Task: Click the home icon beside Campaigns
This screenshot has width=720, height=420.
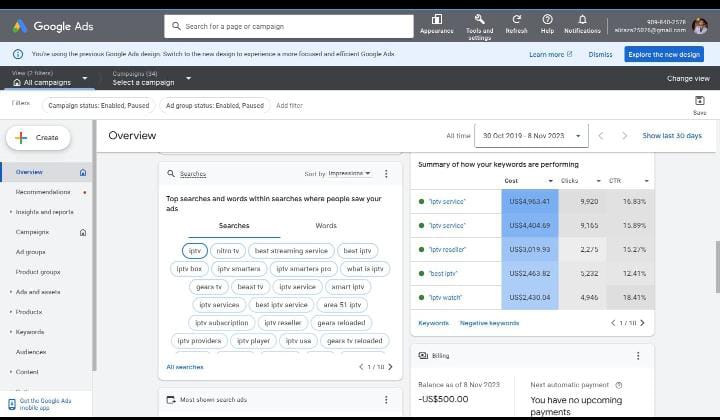Action: 83,232
